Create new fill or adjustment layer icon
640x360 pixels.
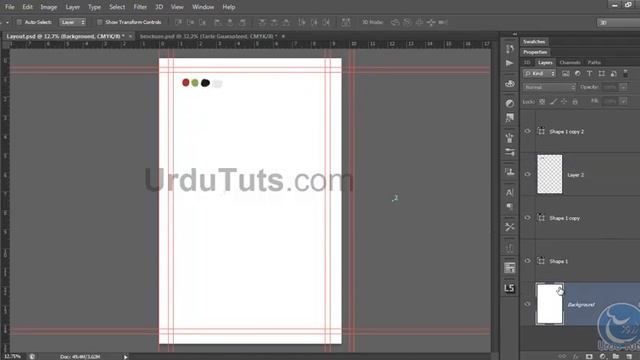pos(602,356)
